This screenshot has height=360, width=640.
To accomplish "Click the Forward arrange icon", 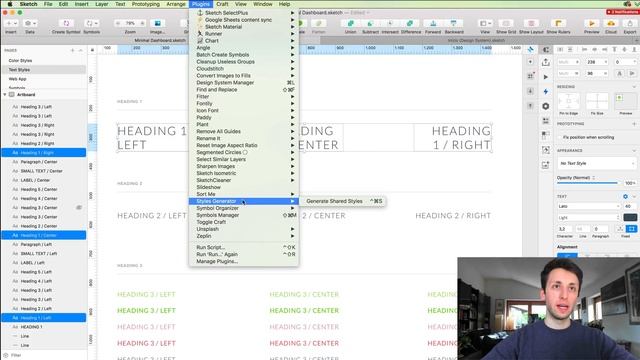I will (x=433, y=23).
